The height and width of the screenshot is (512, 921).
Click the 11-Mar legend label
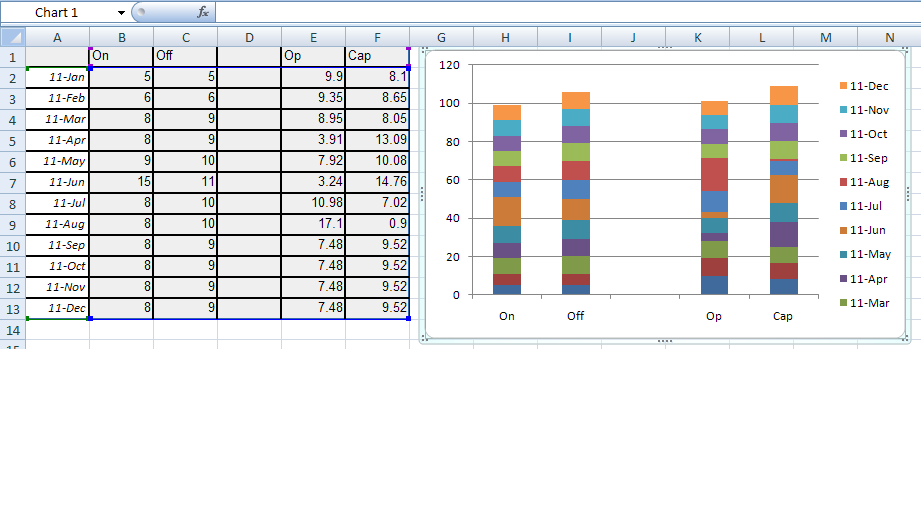pyautogui.click(x=868, y=302)
